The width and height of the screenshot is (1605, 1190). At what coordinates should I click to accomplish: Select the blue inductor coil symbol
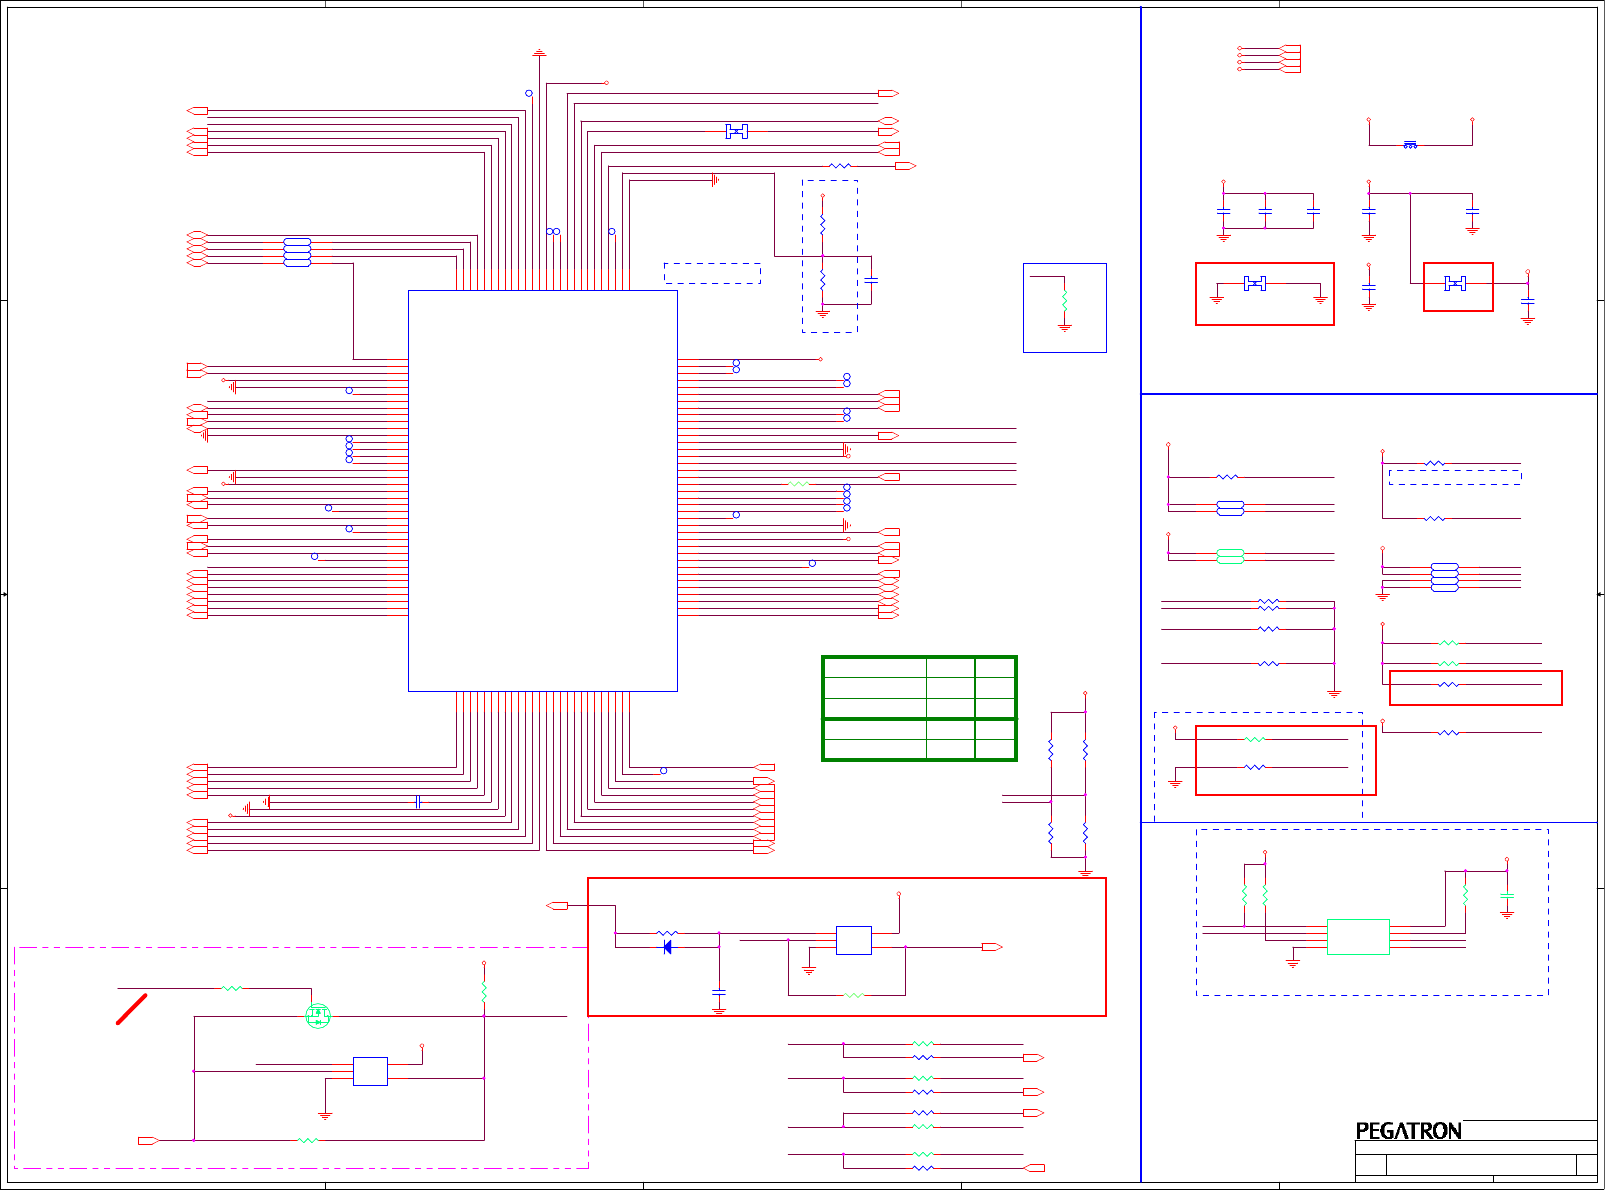tap(1410, 145)
